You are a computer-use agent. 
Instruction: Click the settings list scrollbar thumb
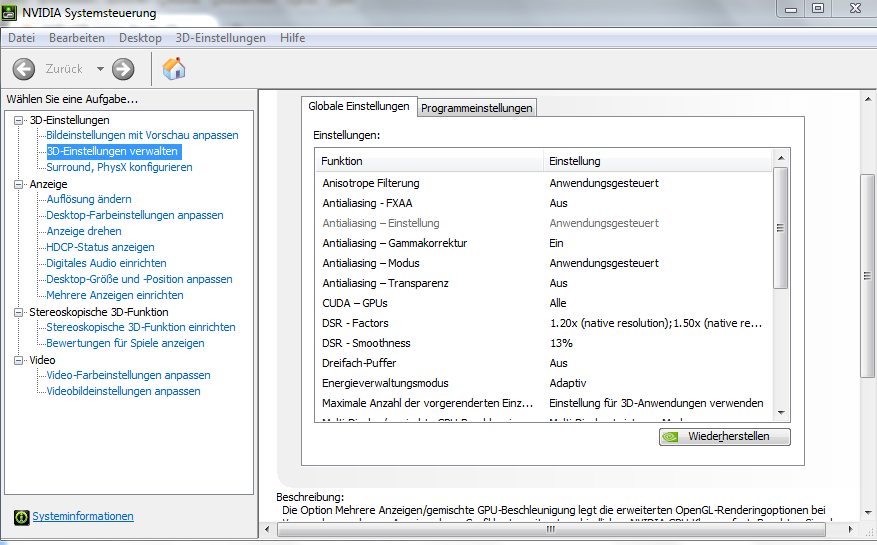click(781, 228)
